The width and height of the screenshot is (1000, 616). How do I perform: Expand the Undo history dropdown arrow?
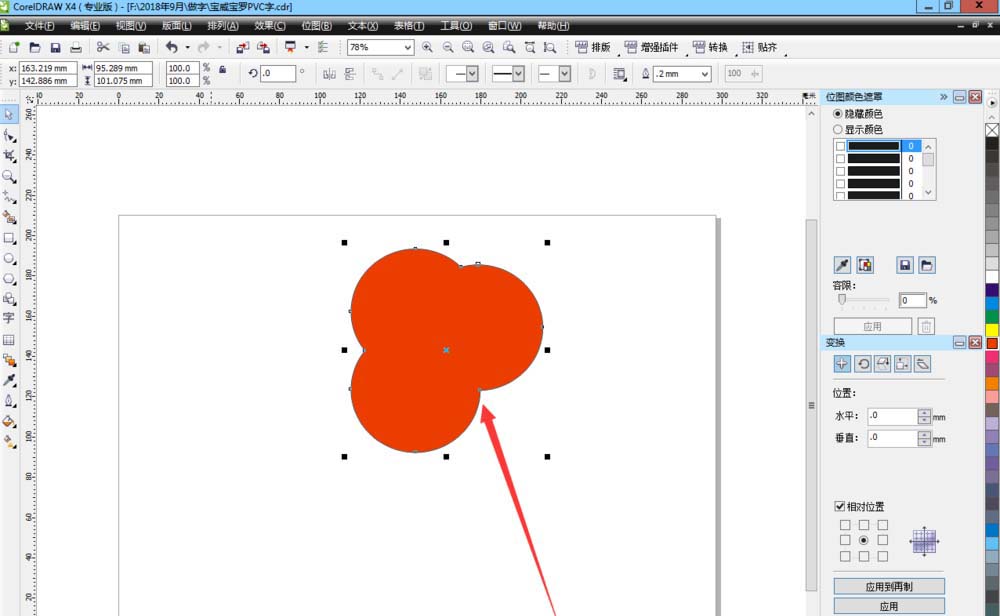click(187, 47)
